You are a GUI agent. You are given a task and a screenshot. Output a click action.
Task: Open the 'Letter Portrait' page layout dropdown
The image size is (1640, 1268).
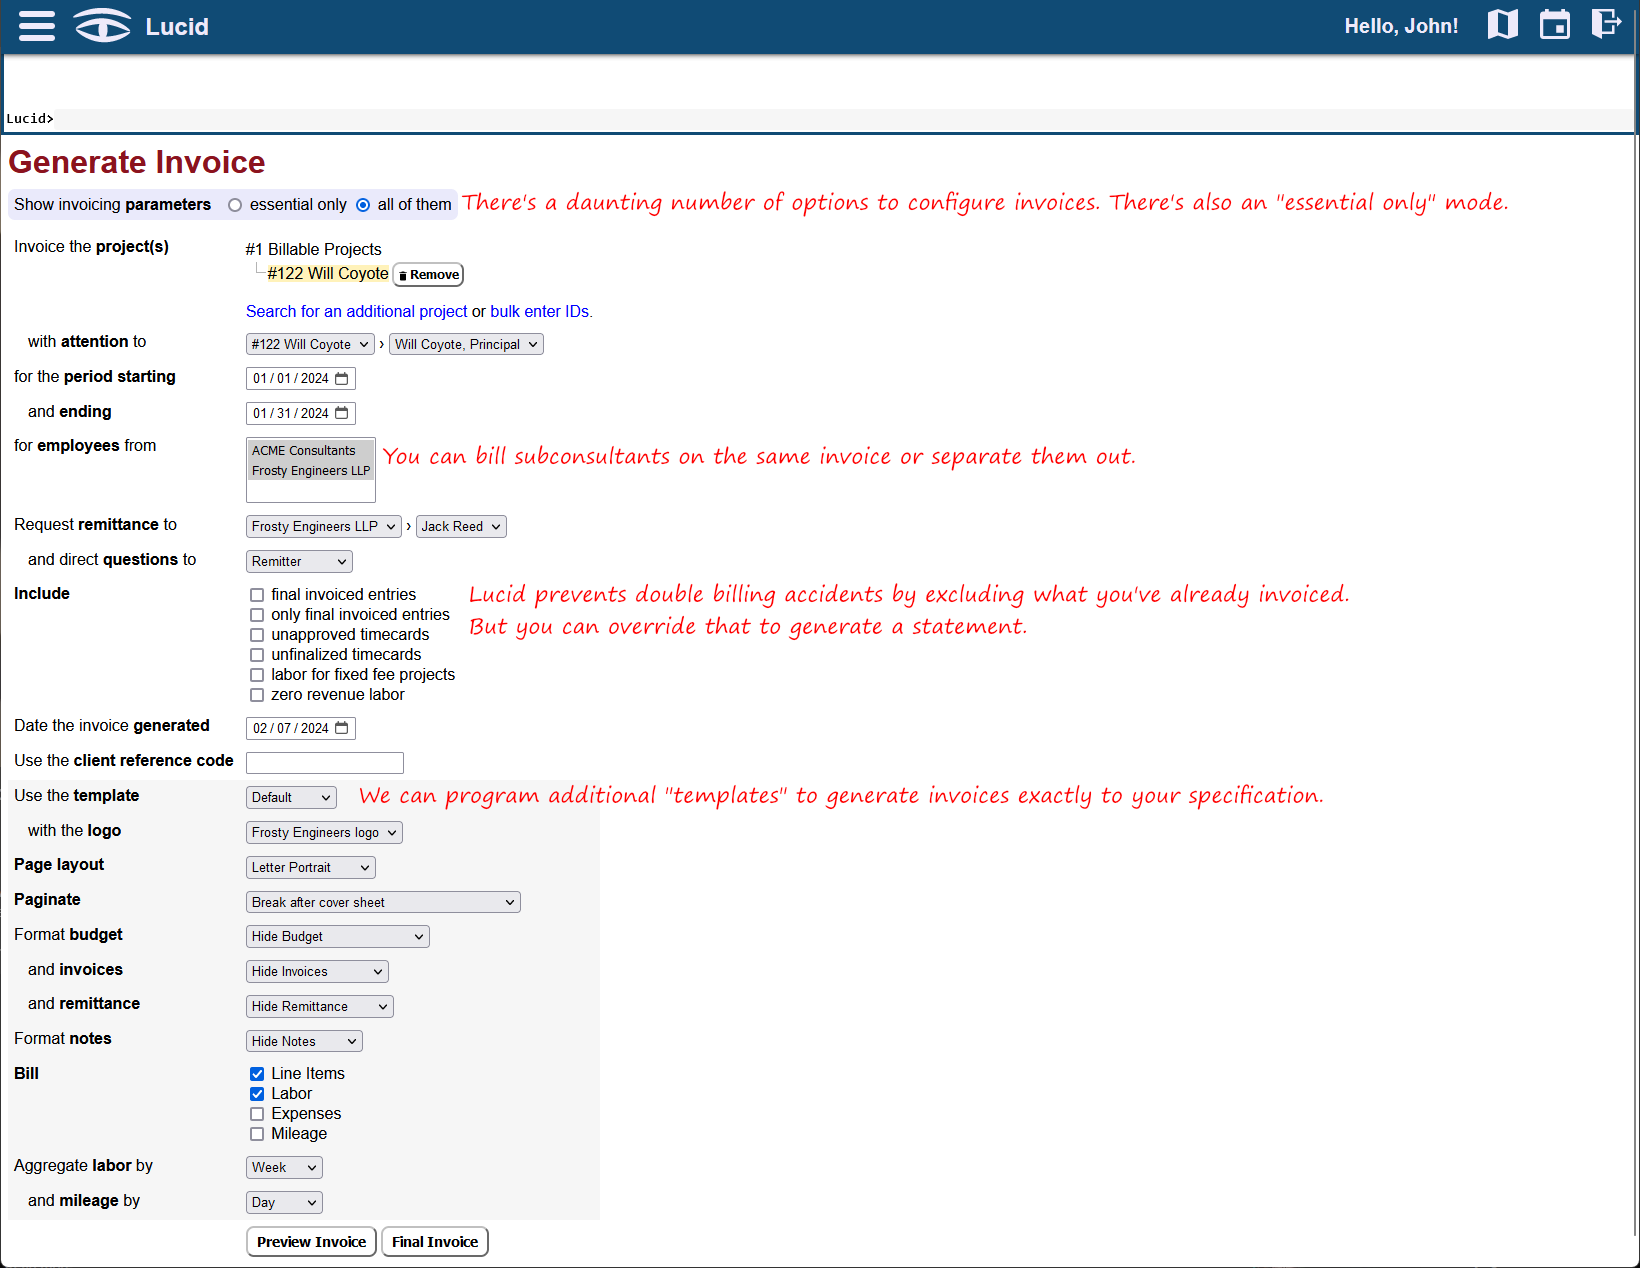310,867
